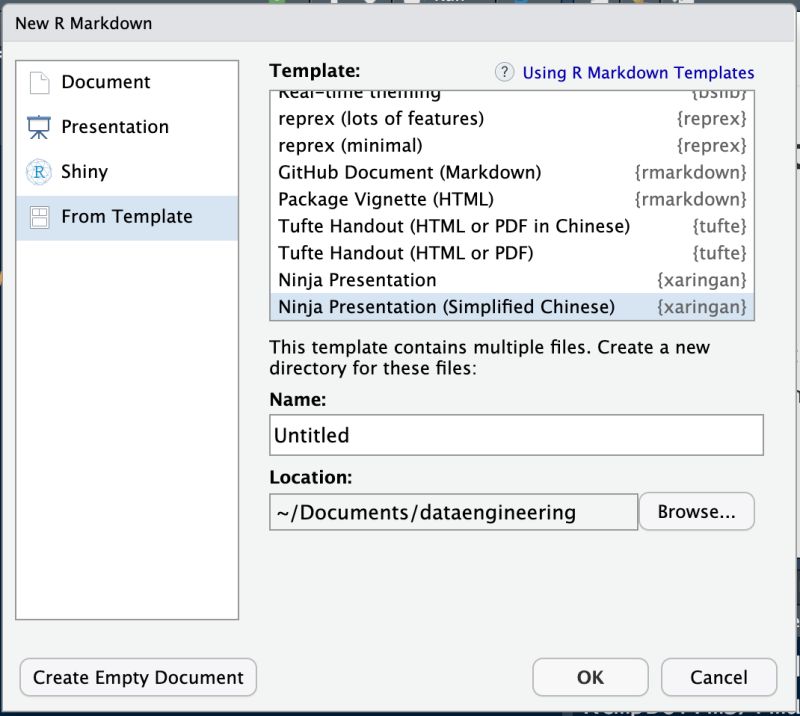Click the Location path field
Viewport: 800px width, 716px height.
click(453, 511)
